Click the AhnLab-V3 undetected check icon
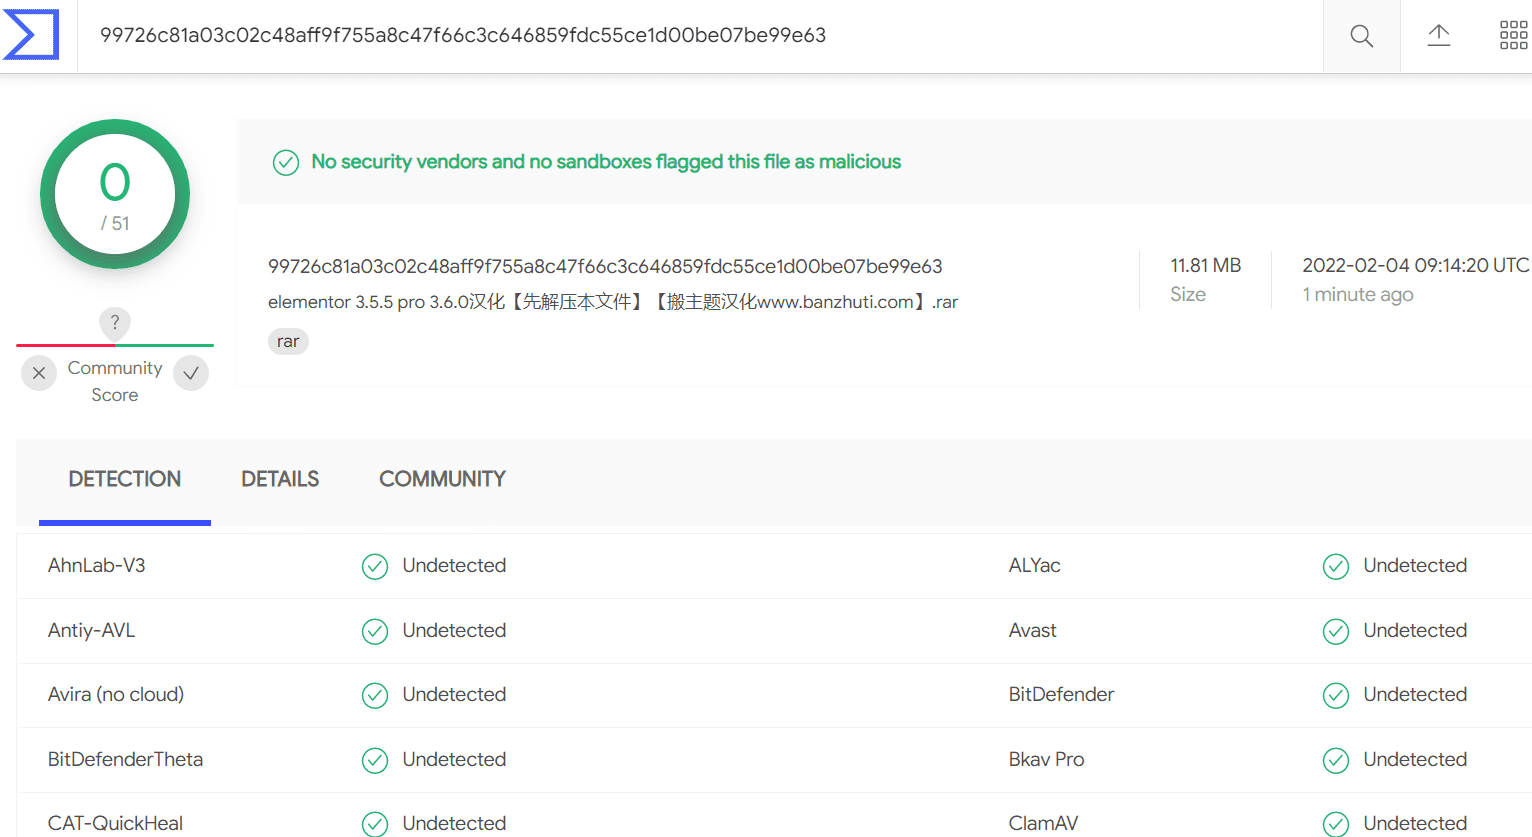 375,567
